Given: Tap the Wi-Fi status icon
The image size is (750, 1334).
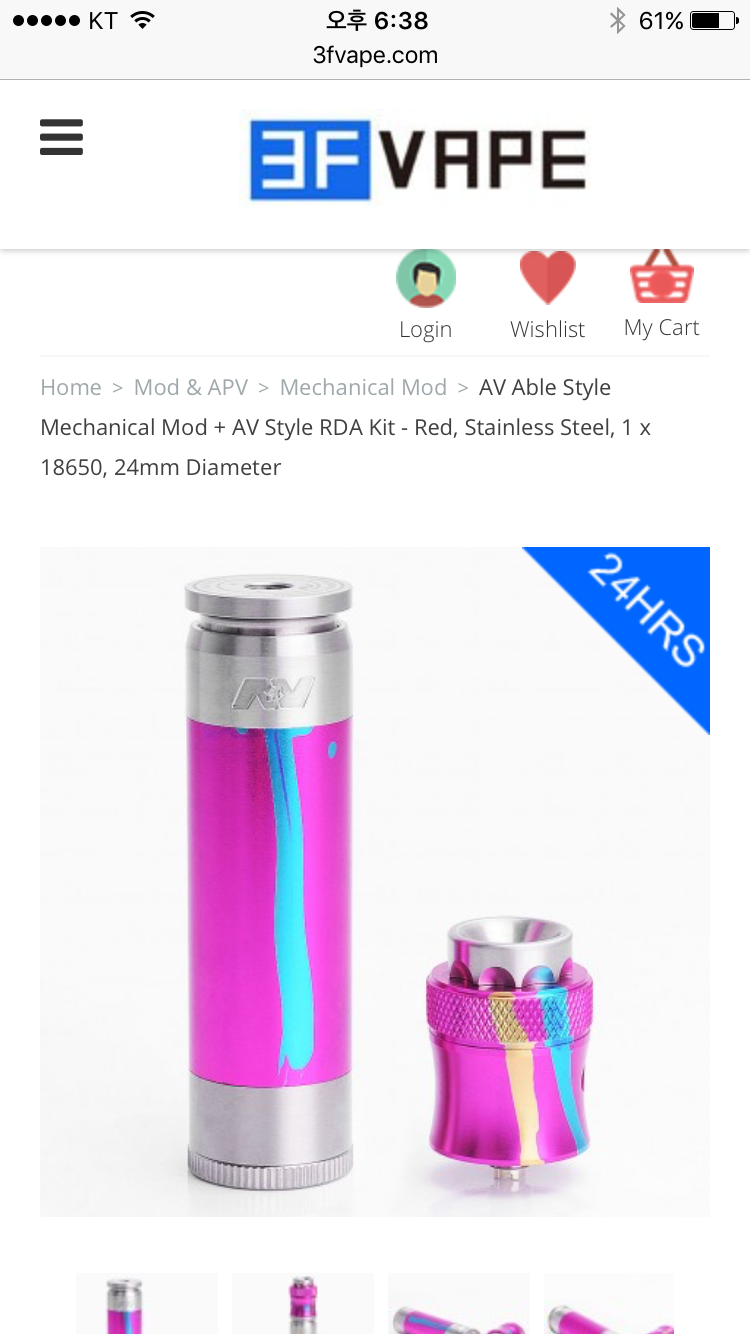Looking at the screenshot, I should [x=143, y=20].
